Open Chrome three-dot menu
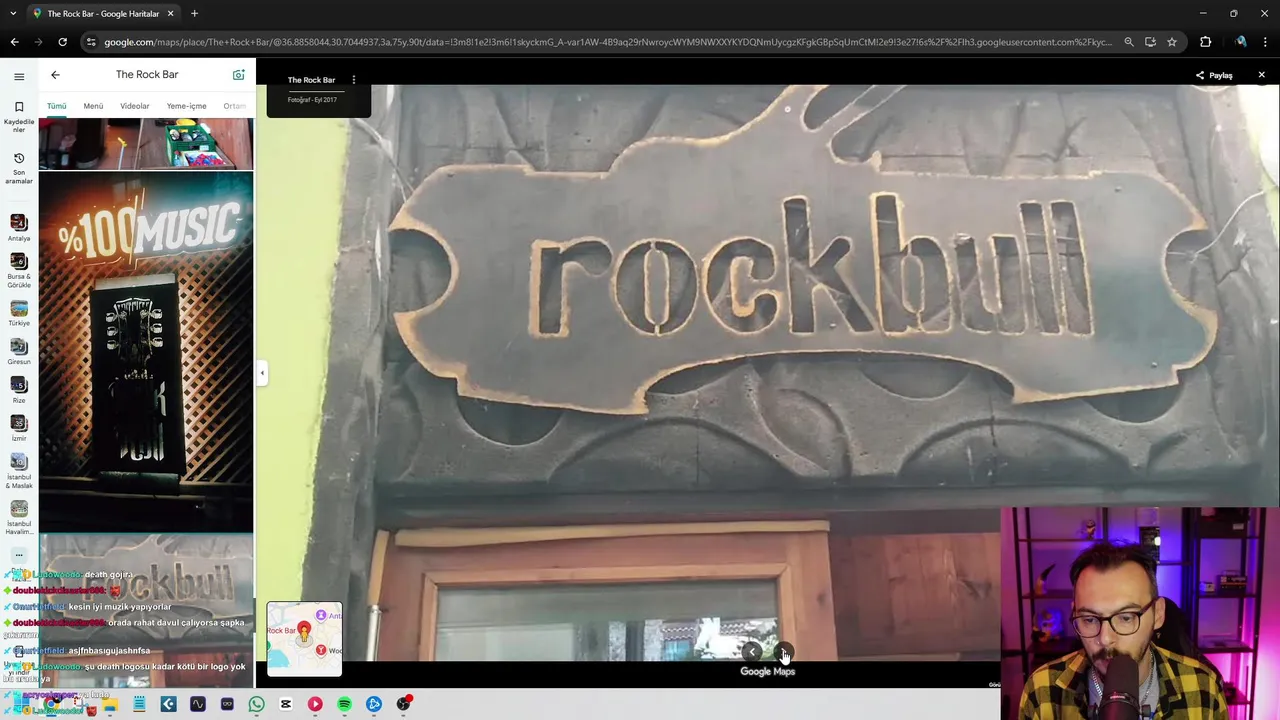Screen dimensions: 1280x720 (x=1265, y=42)
